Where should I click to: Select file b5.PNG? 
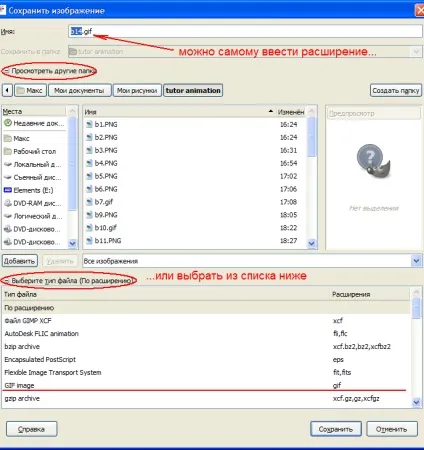[x=195, y=176]
